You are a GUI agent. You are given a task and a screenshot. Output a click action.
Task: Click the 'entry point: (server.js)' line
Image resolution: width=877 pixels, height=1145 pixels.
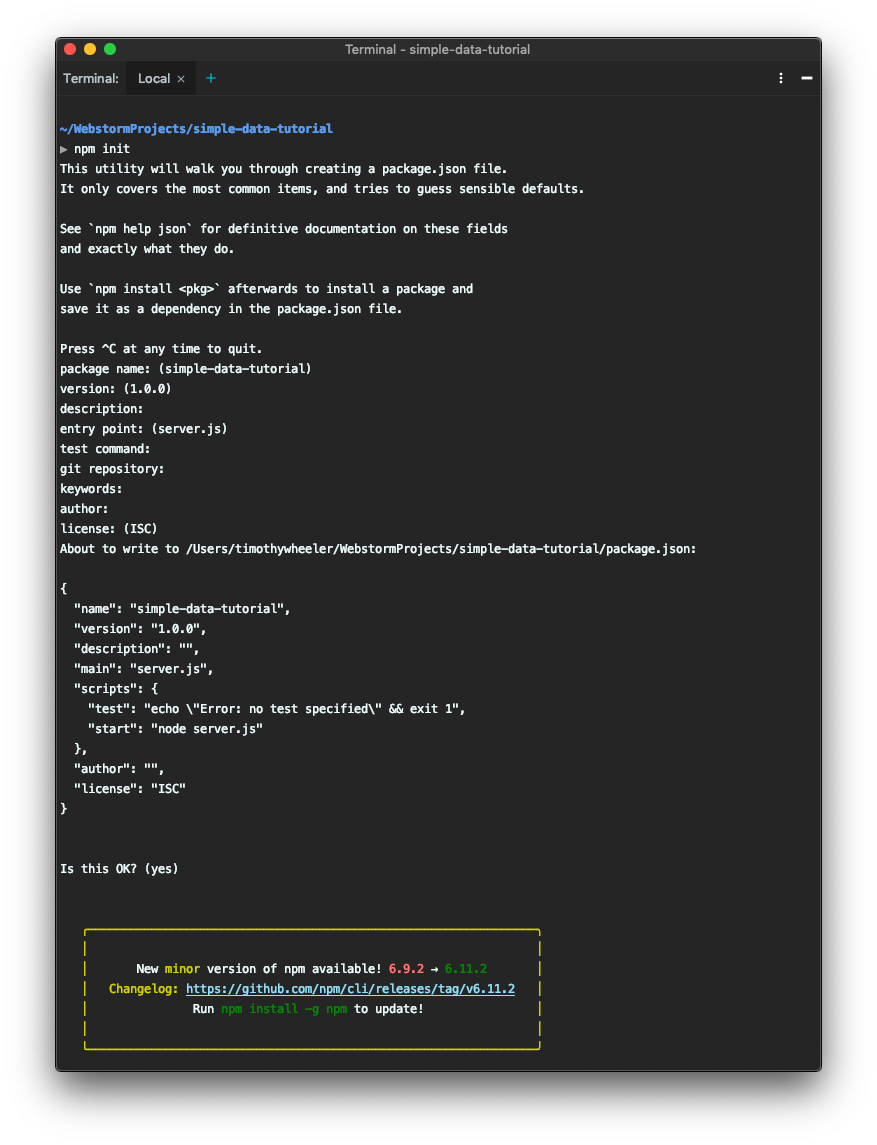[x=144, y=429]
